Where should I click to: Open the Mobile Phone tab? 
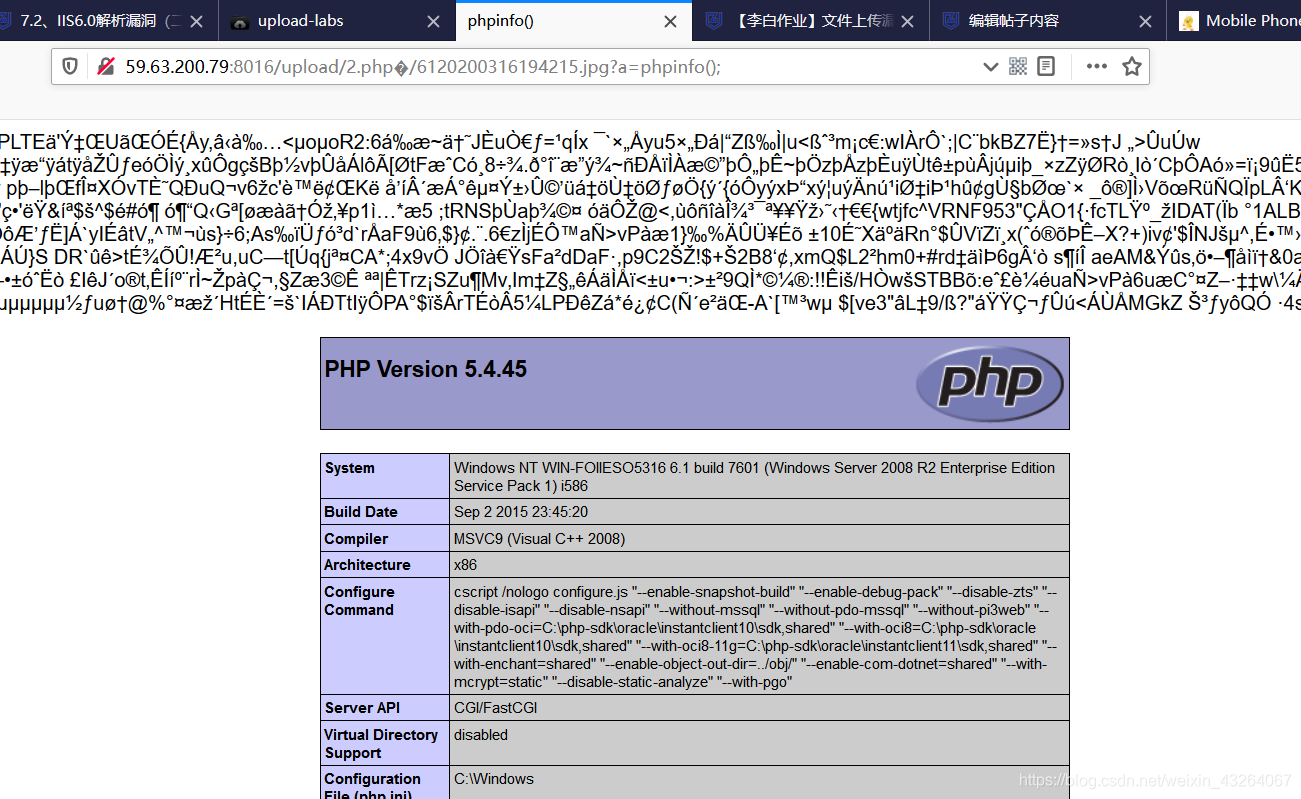point(1233,21)
